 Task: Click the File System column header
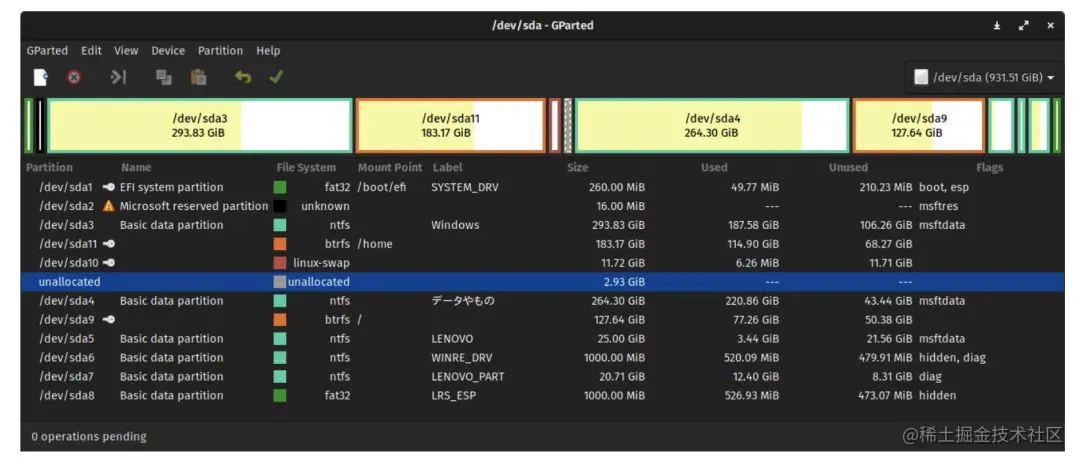coord(307,167)
